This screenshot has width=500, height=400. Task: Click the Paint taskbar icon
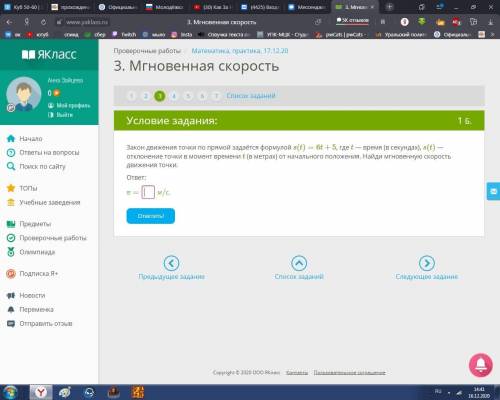65,392
